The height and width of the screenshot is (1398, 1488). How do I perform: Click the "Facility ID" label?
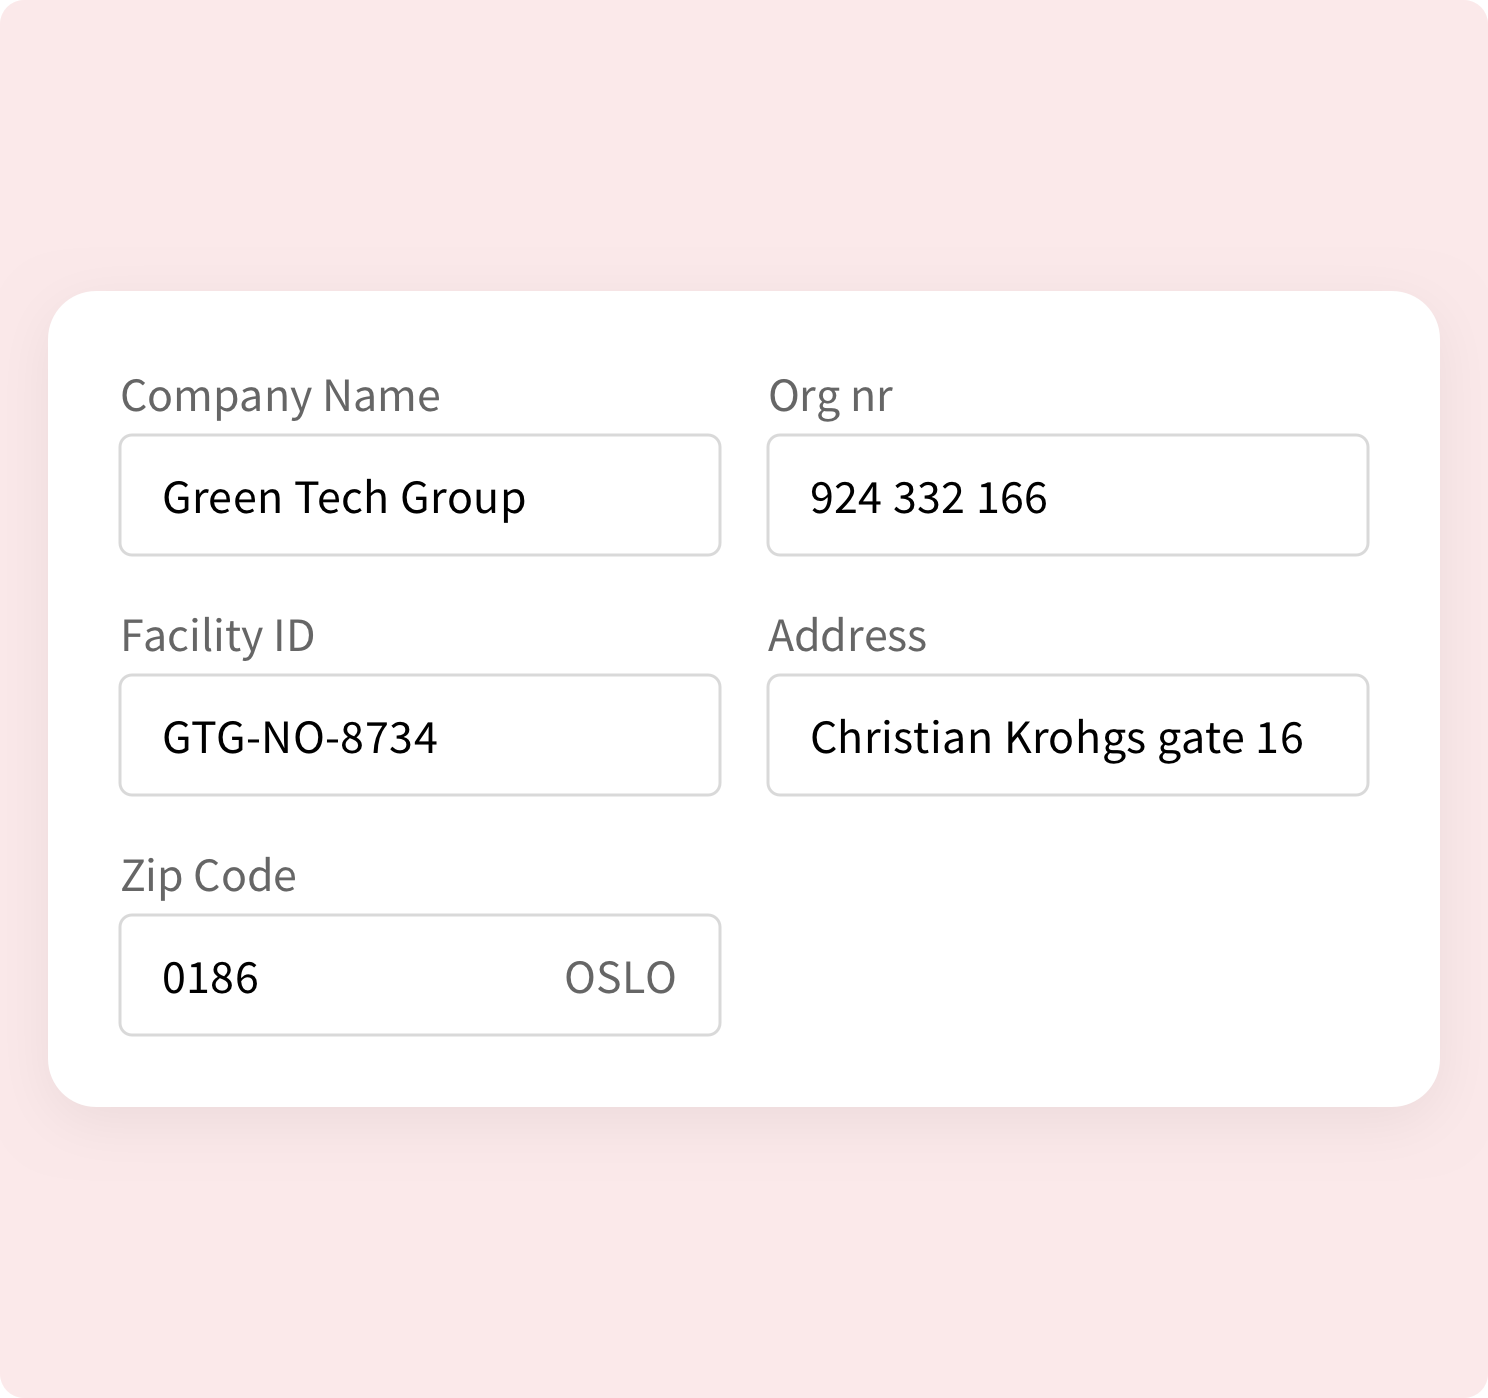[x=218, y=636]
